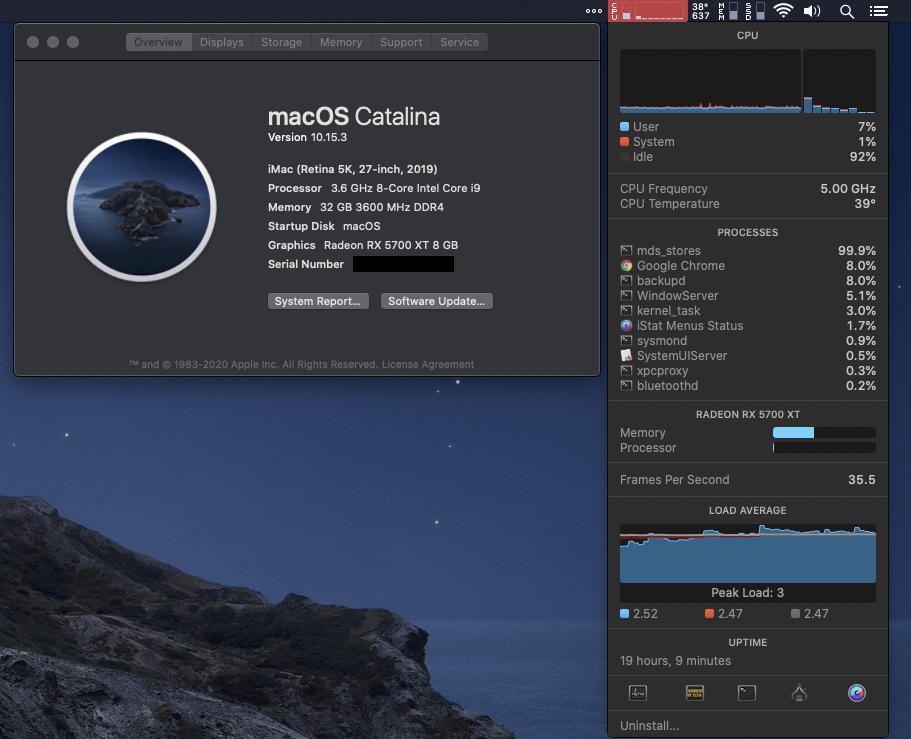Click the System Report button
911x739 pixels.
[318, 301]
